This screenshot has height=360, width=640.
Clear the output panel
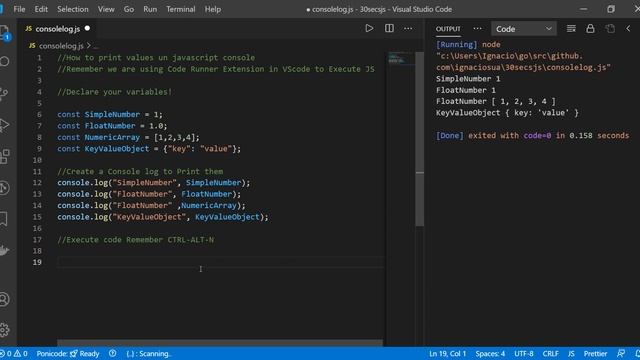[571, 29]
